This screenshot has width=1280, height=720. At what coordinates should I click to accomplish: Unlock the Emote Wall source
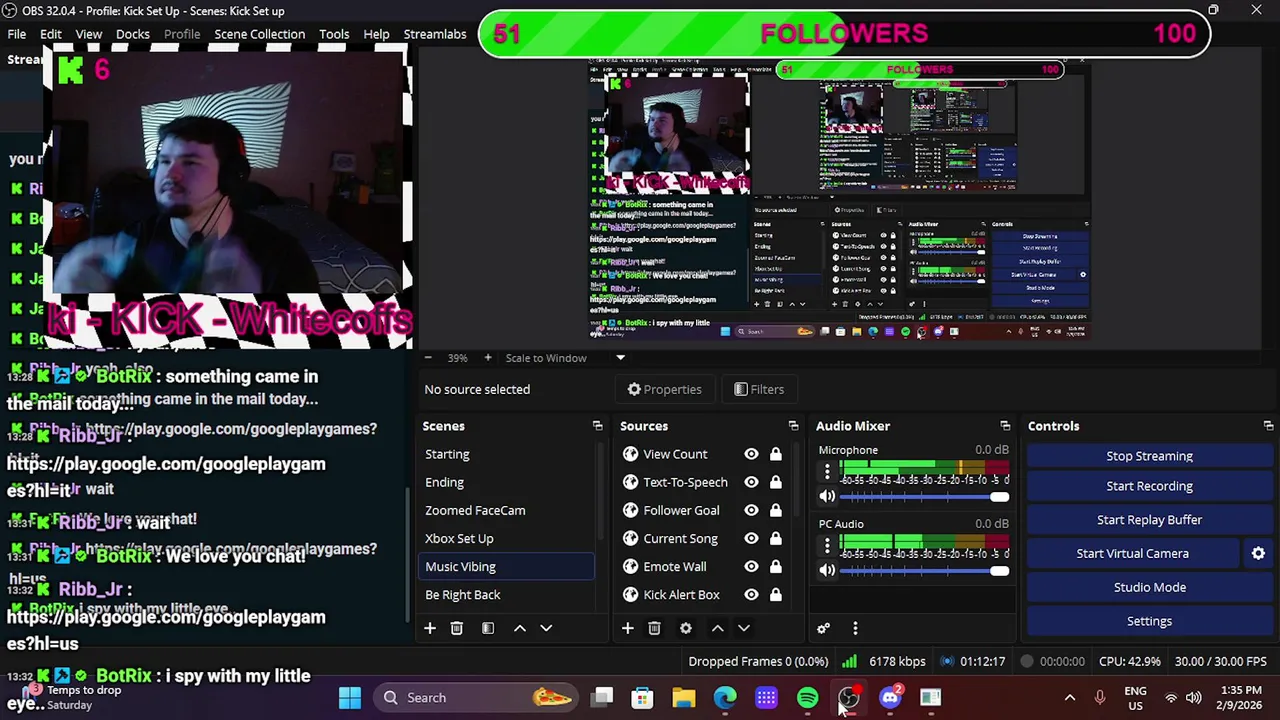tap(775, 566)
